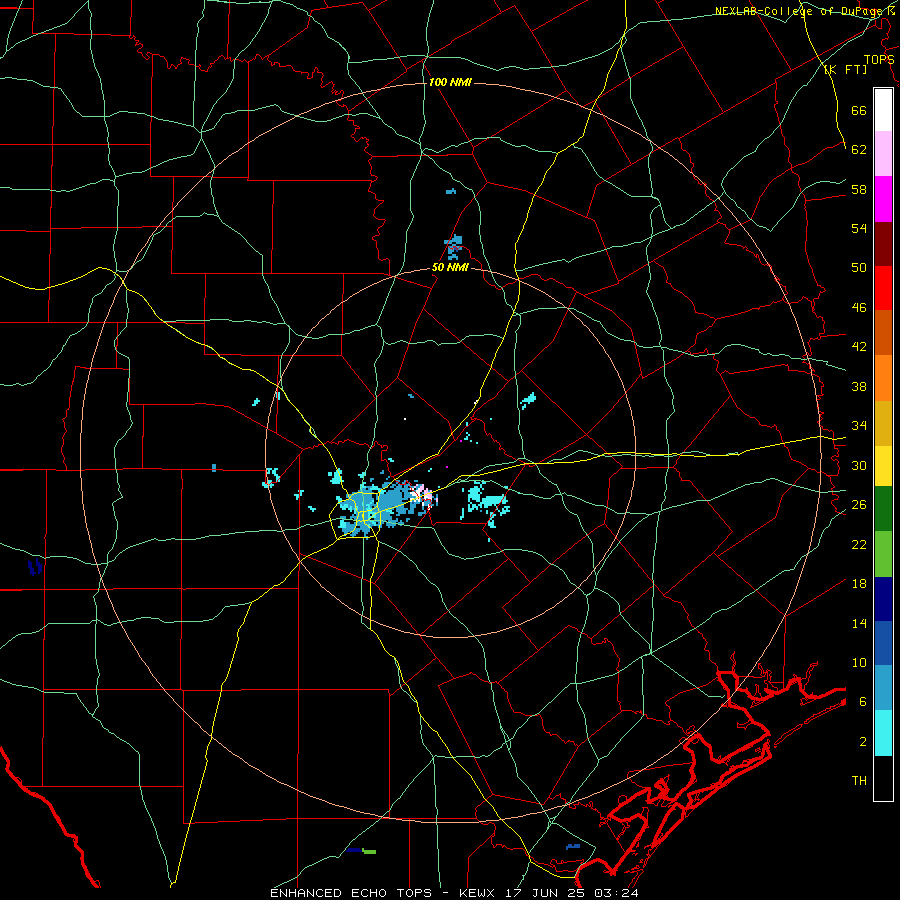Pick the navy blue legend swatch
Image resolution: width=900 pixels, height=900 pixels.
[883, 599]
